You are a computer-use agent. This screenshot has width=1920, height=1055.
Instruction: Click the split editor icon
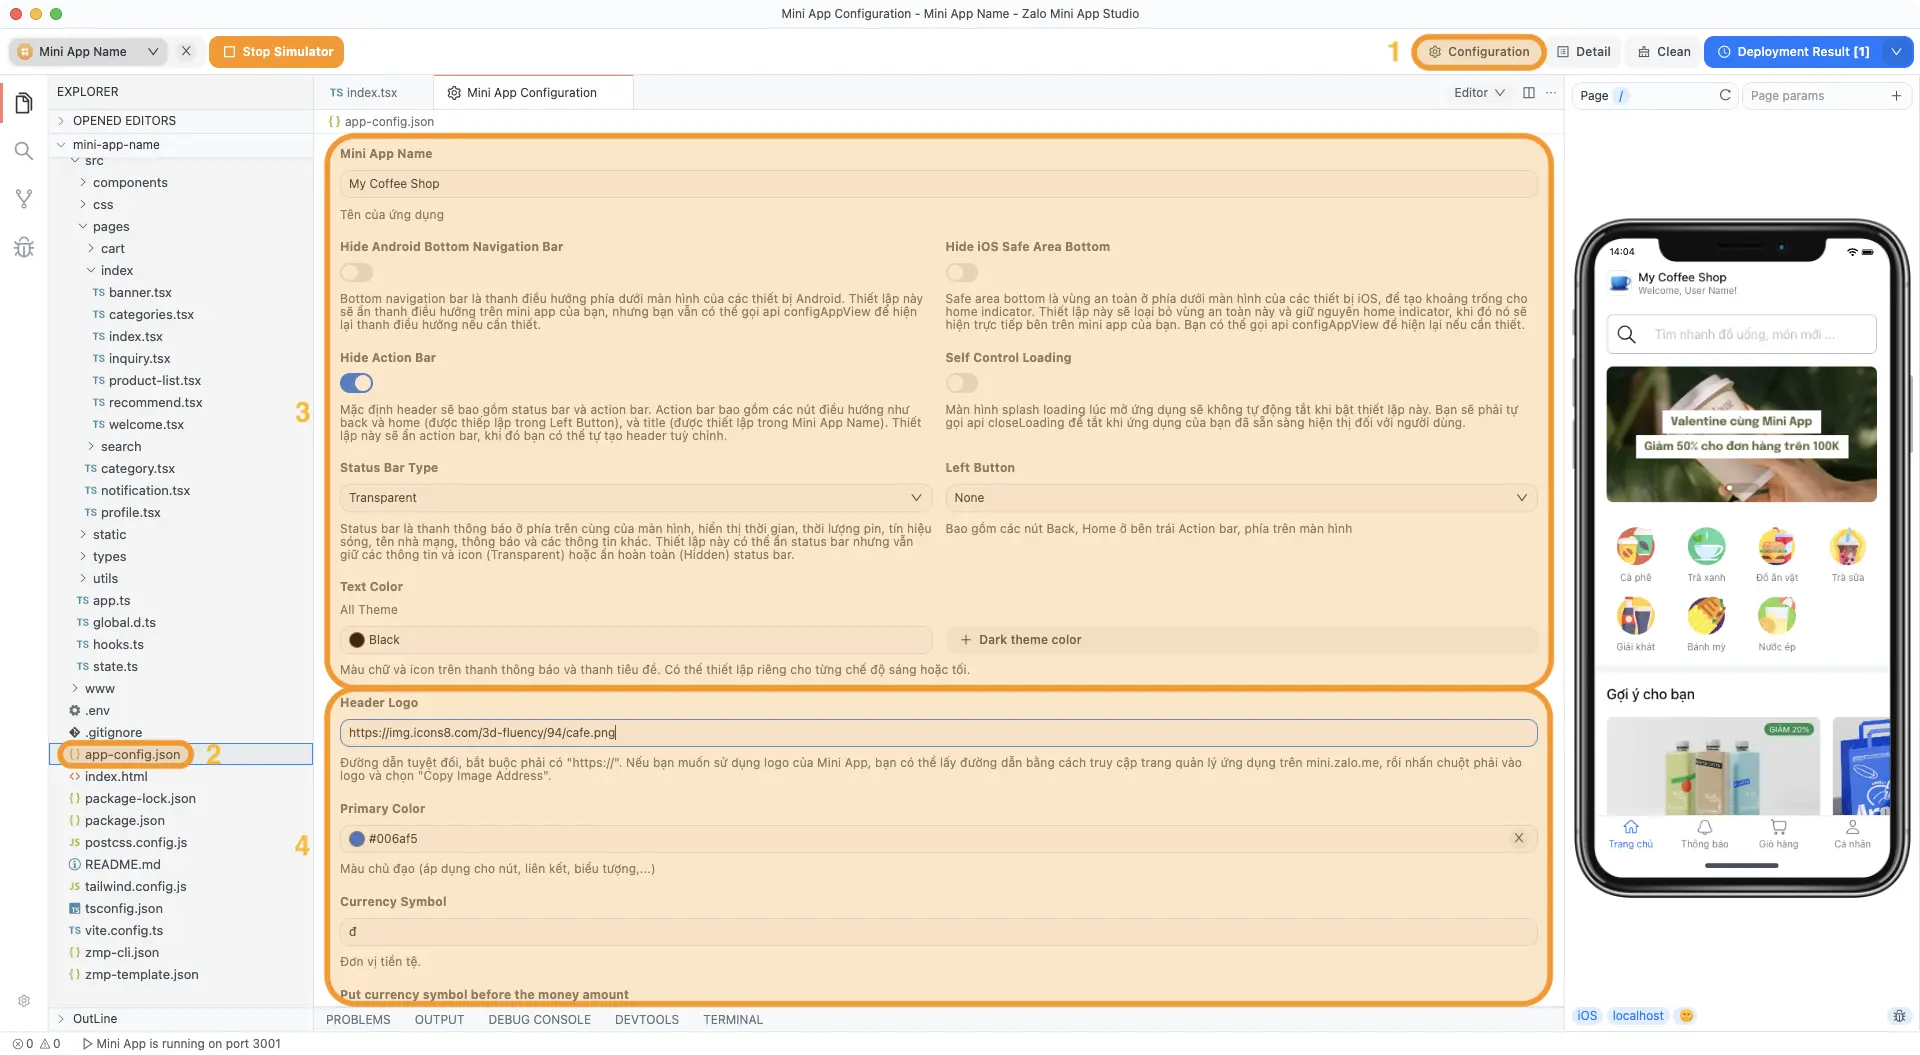tap(1529, 92)
